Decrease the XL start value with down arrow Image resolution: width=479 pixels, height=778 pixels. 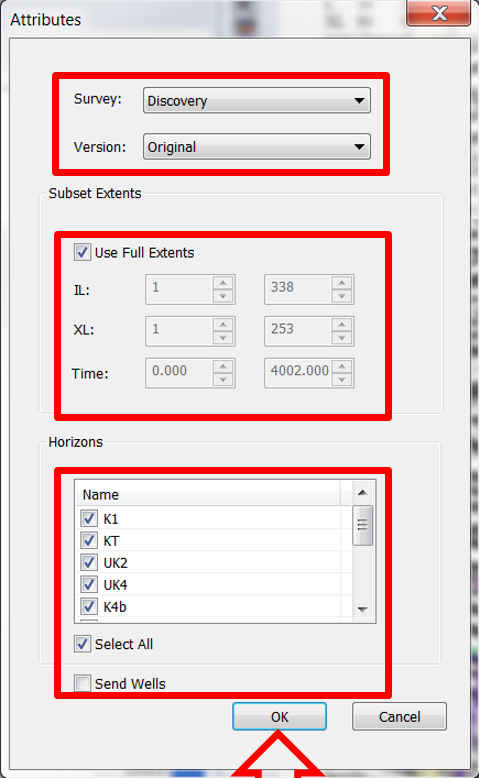(223, 338)
